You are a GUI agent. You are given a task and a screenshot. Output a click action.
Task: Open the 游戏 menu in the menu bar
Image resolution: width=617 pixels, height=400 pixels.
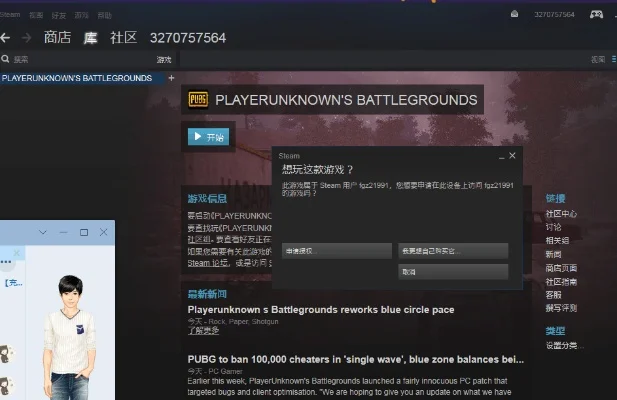point(81,15)
